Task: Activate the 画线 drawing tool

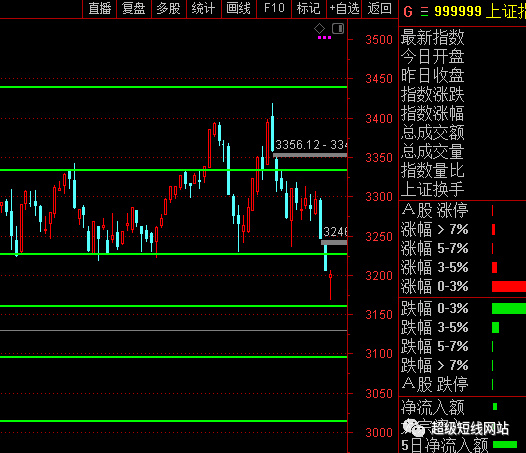Action: point(239,9)
